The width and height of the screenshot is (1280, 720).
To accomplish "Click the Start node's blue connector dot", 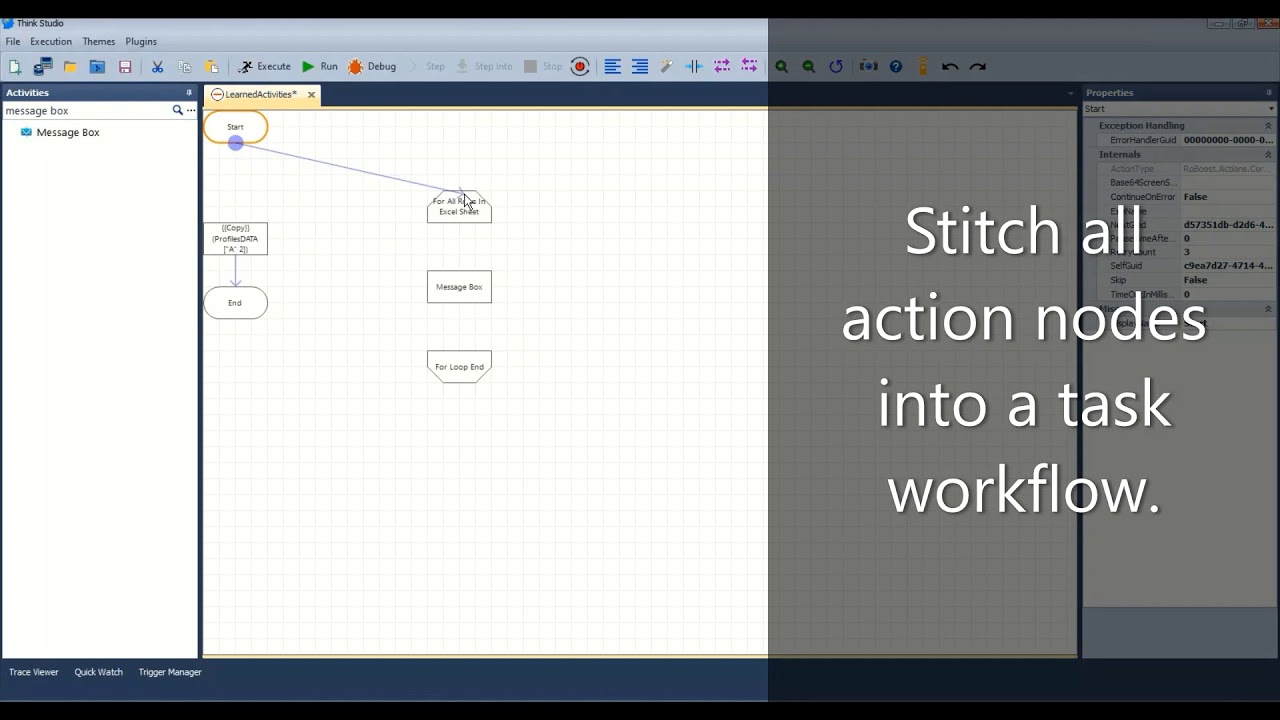I will pos(236,143).
